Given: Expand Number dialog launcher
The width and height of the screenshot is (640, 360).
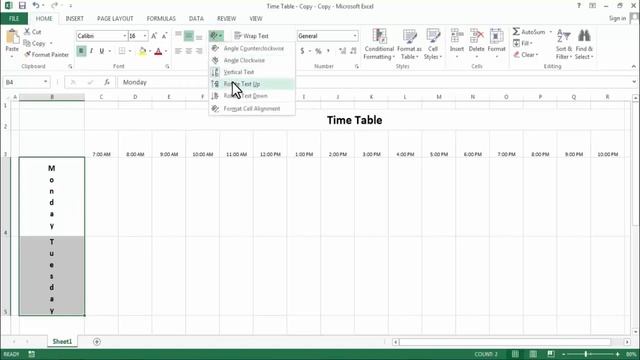Looking at the screenshot, I should coord(357,66).
